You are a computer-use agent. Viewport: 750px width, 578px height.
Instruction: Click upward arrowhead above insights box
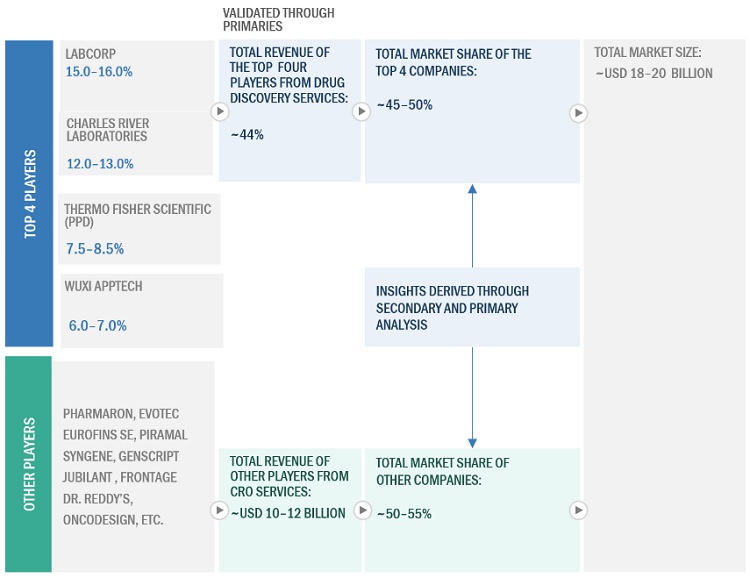pyautogui.click(x=472, y=189)
